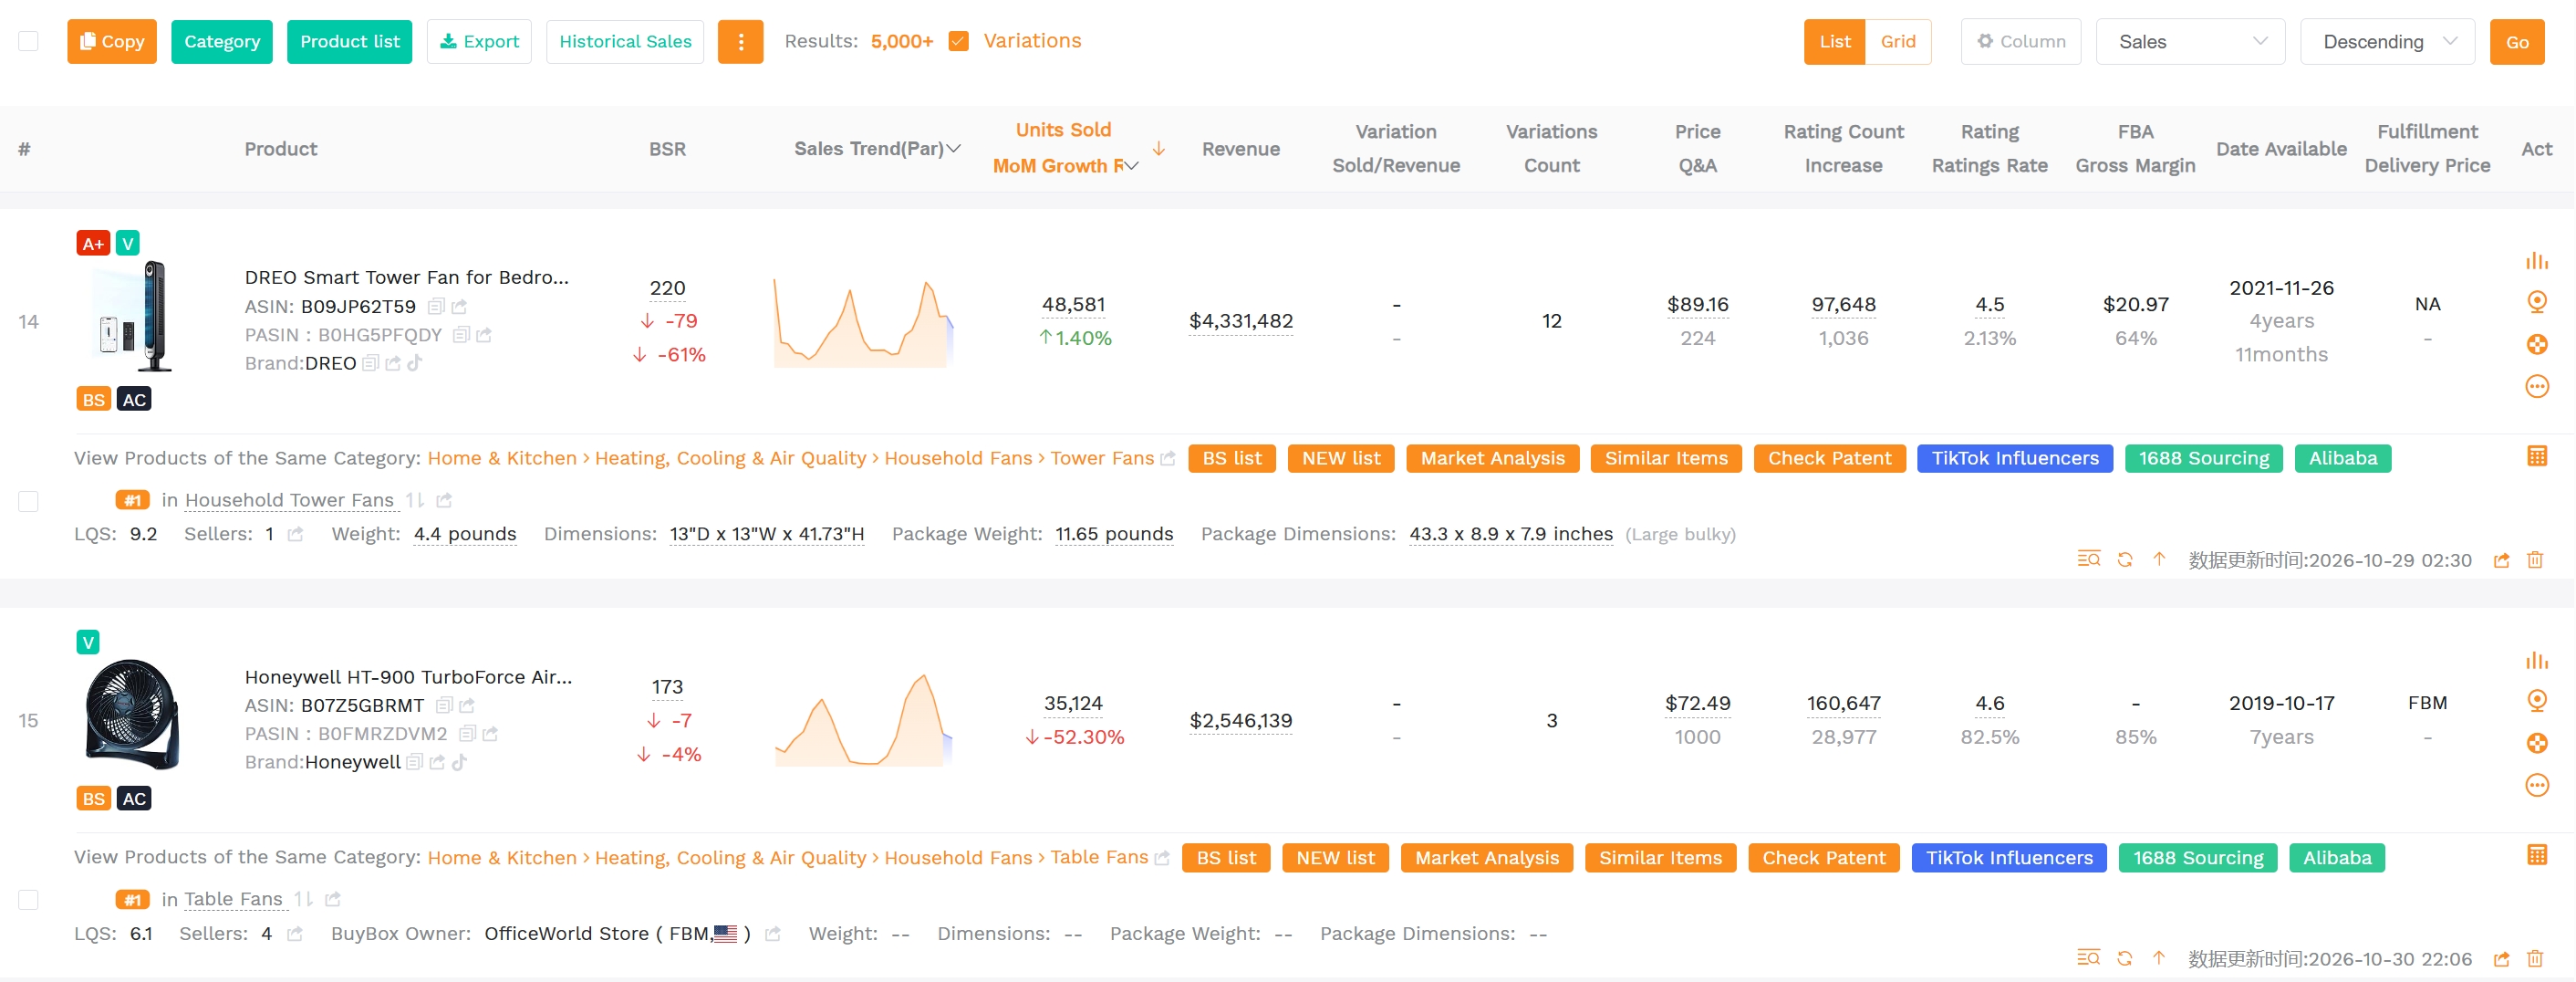Open Honeywell row table grid icon
Image resolution: width=2576 pixels, height=982 pixels.
(x=2536, y=856)
